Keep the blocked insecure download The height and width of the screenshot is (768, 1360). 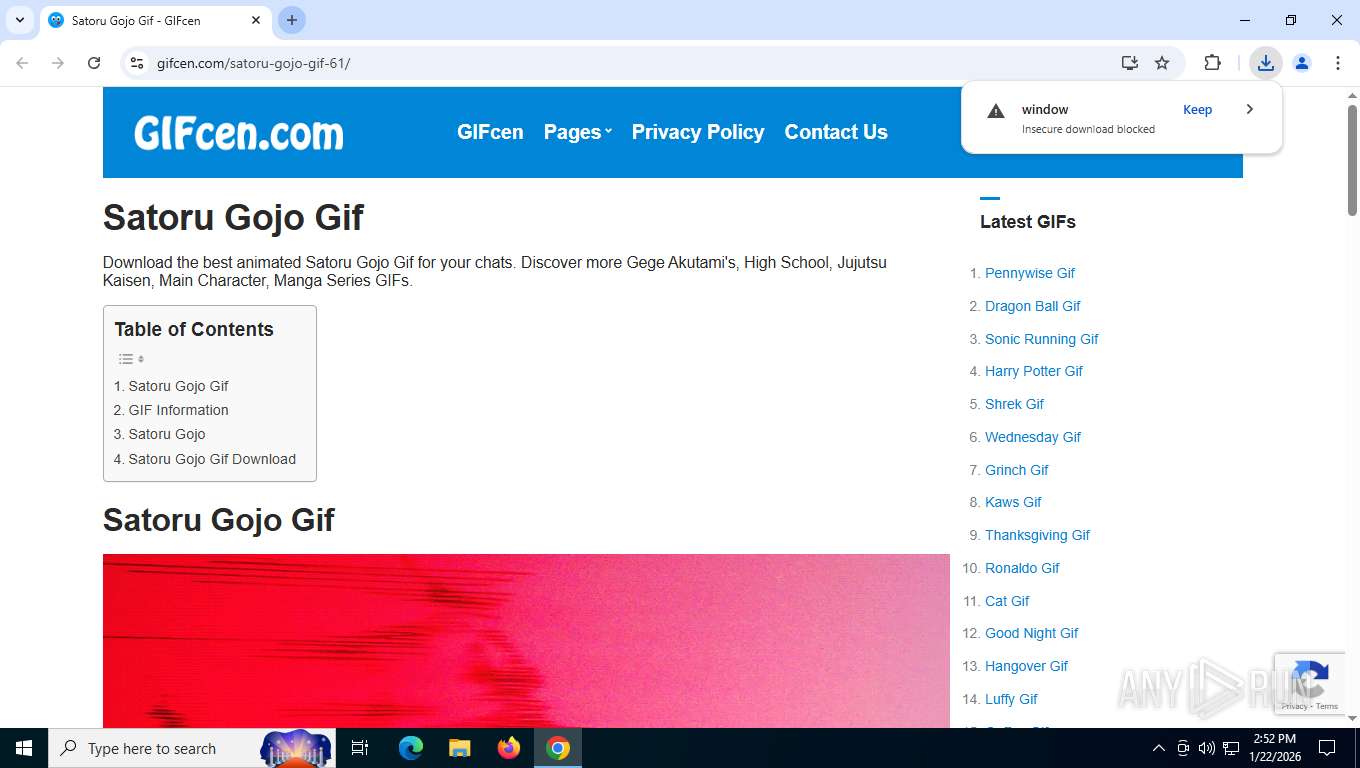pyautogui.click(x=1197, y=110)
